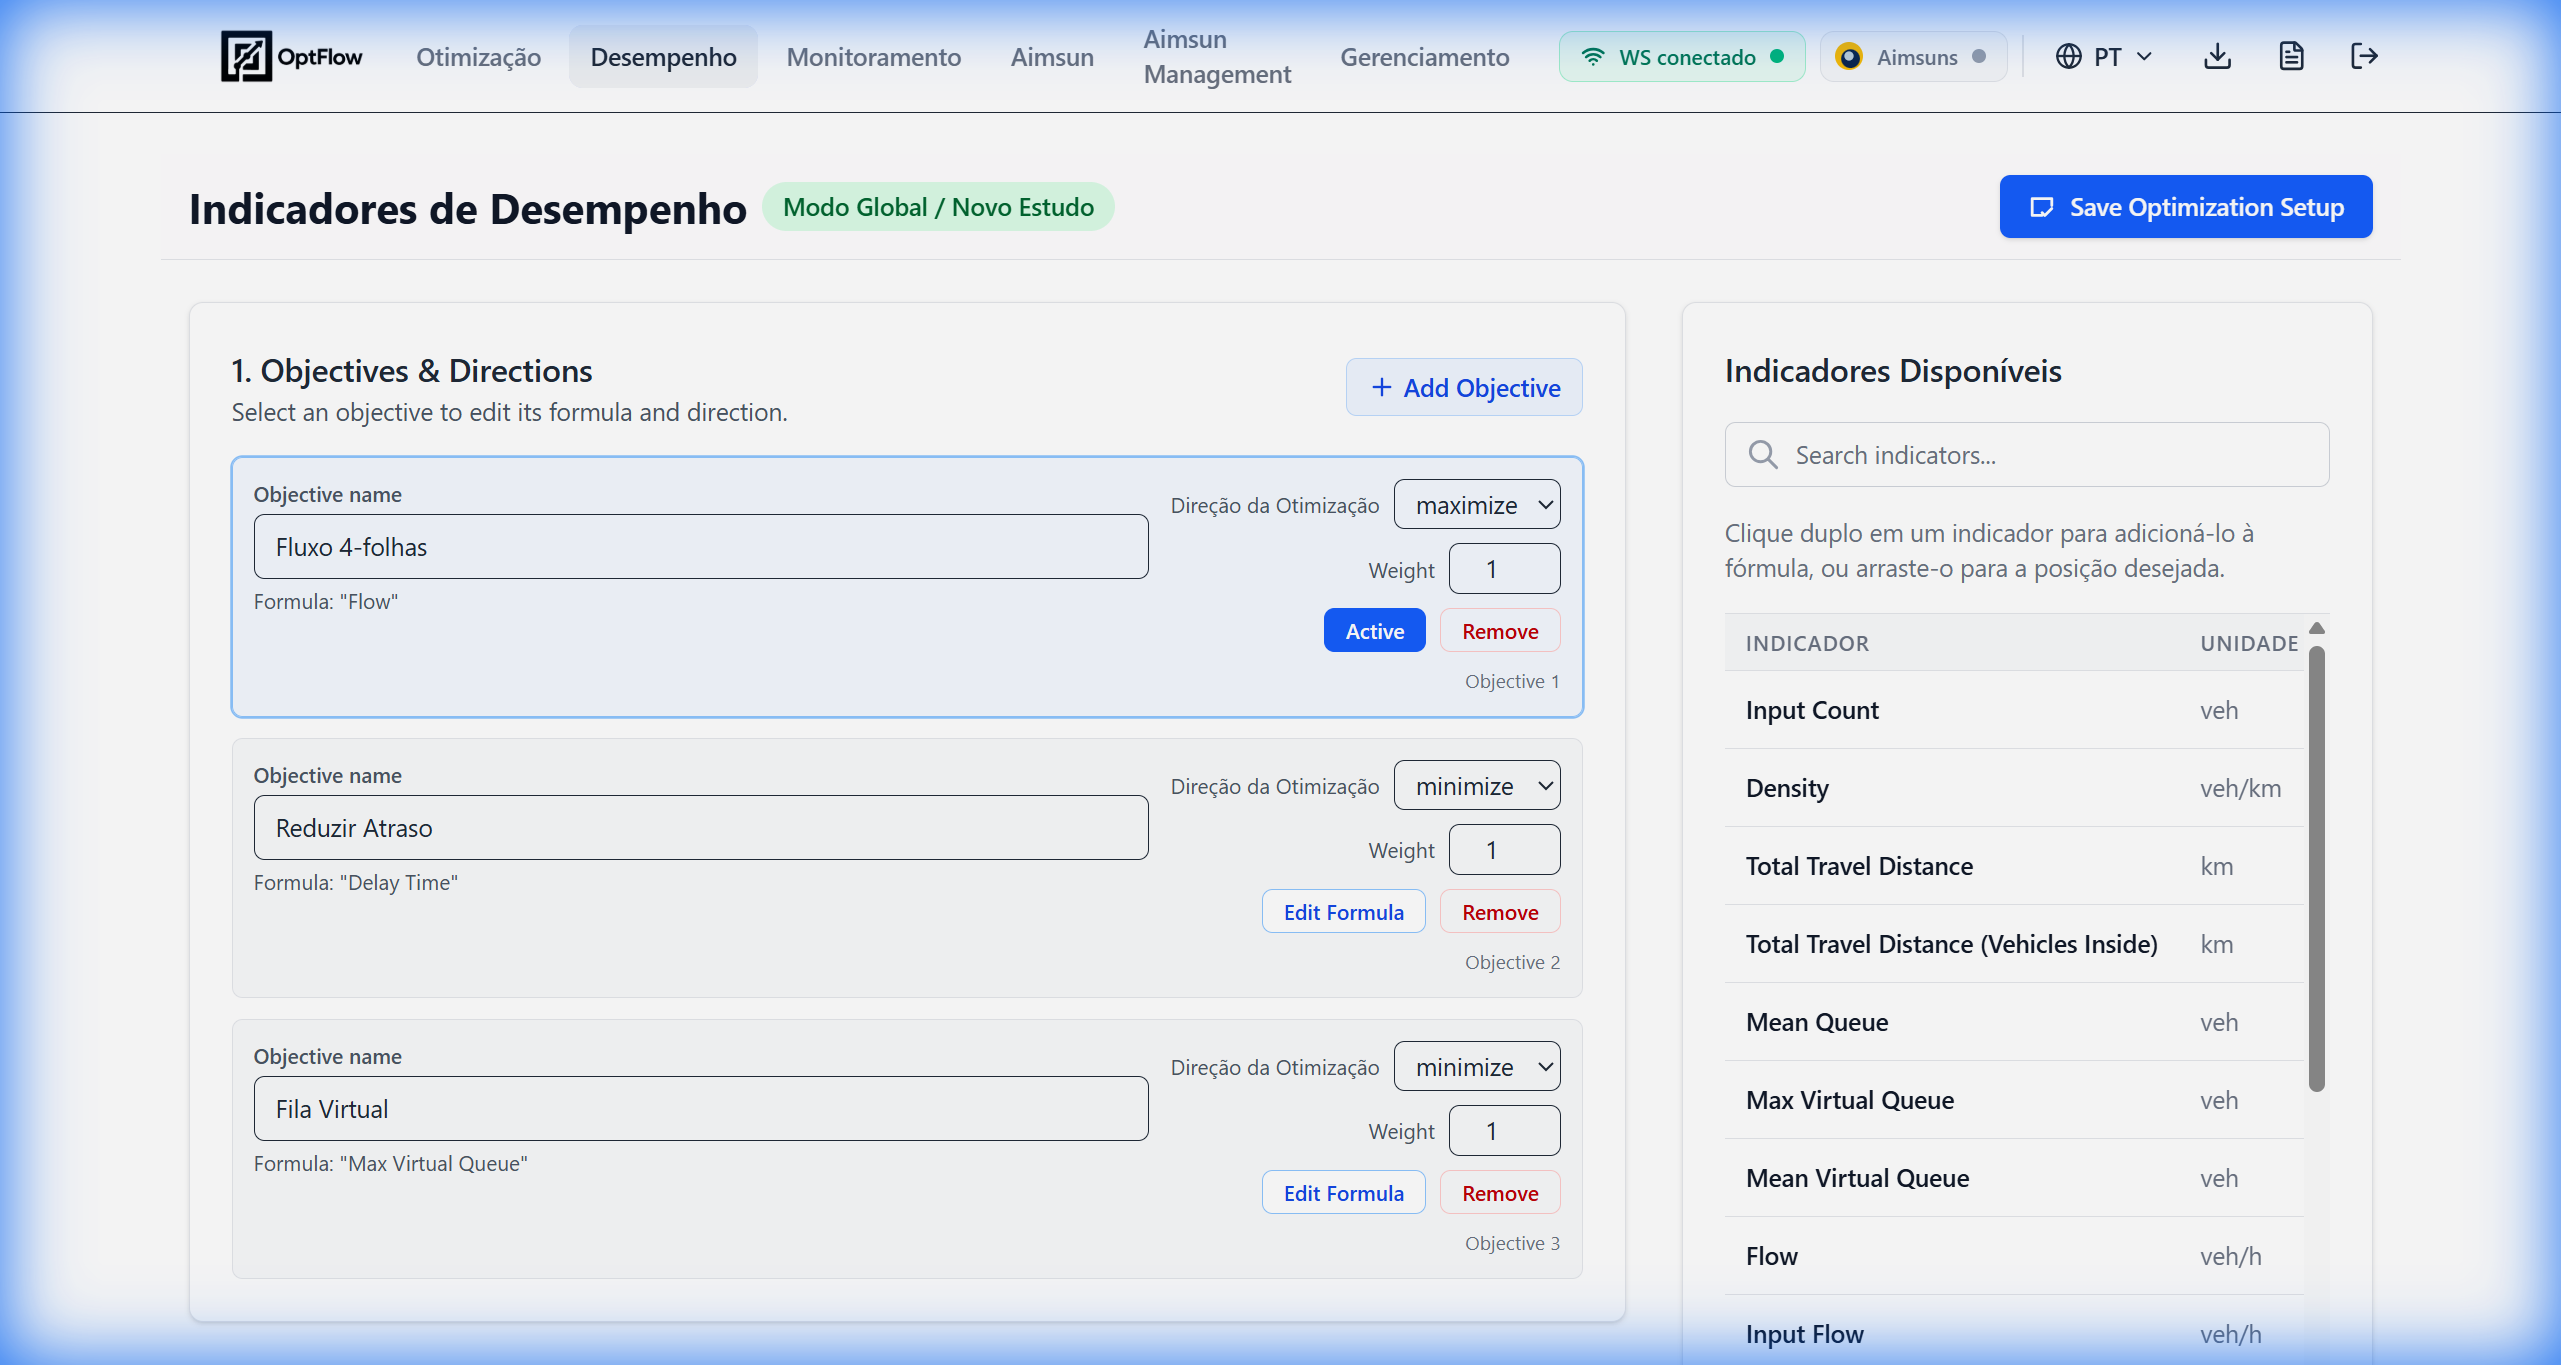The image size is (2561, 1365).
Task: Click the logout icon
Action: coord(2364,56)
